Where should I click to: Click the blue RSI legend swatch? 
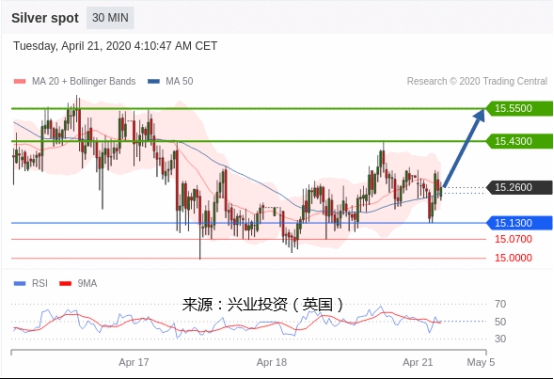(19, 283)
